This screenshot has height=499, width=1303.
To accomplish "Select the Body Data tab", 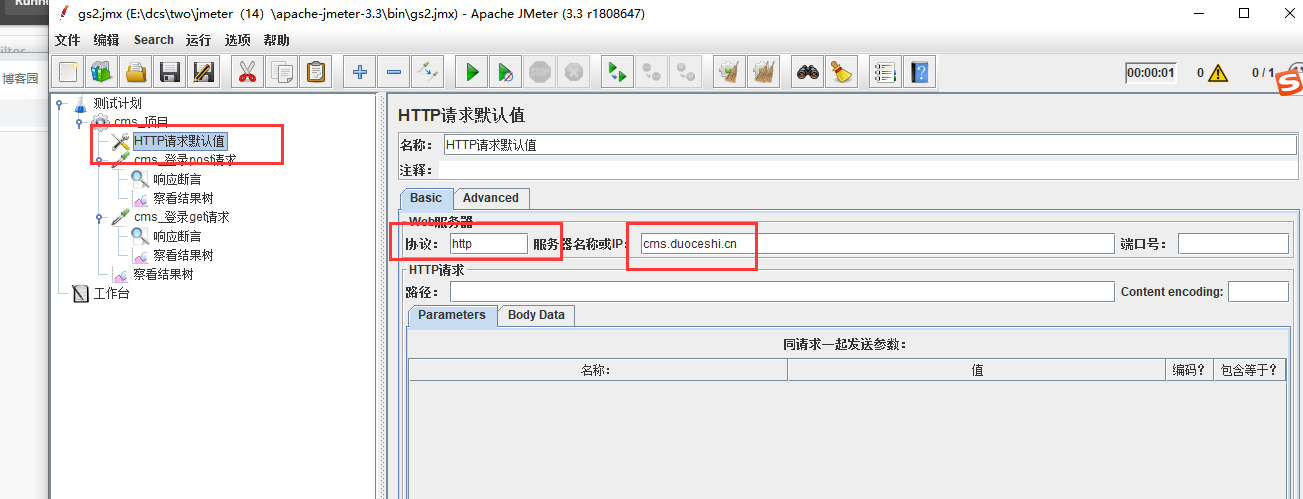I will [x=536, y=315].
